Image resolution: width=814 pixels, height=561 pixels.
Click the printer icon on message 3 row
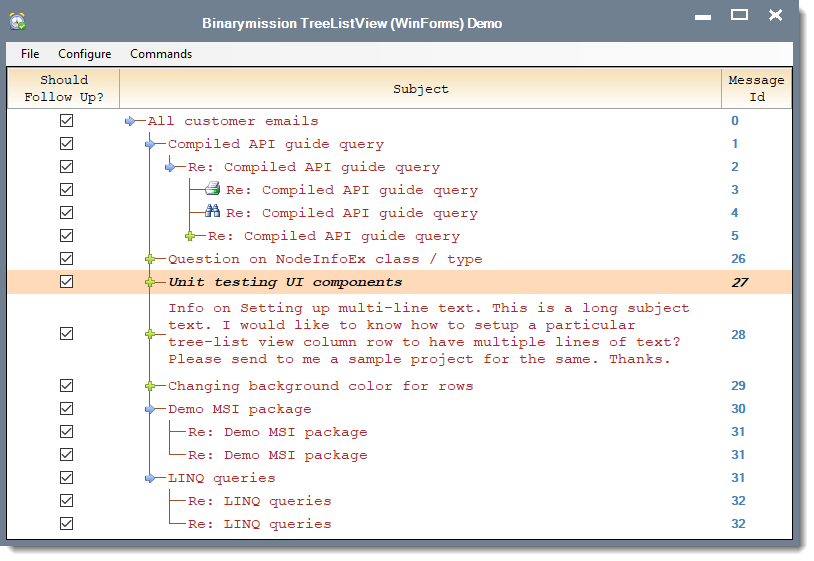pos(212,189)
